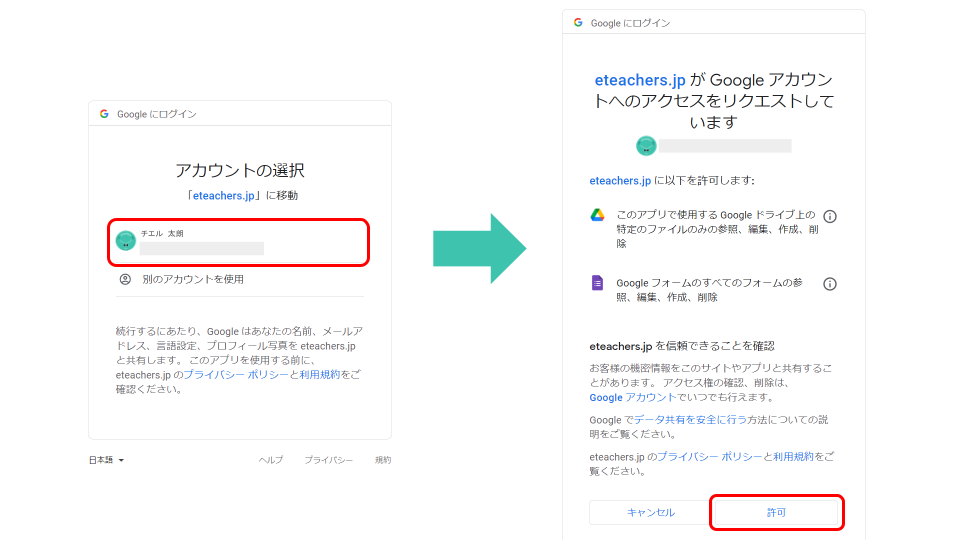Open 利用規約 link in permission dialog
960x540 pixels.
[x=793, y=457]
